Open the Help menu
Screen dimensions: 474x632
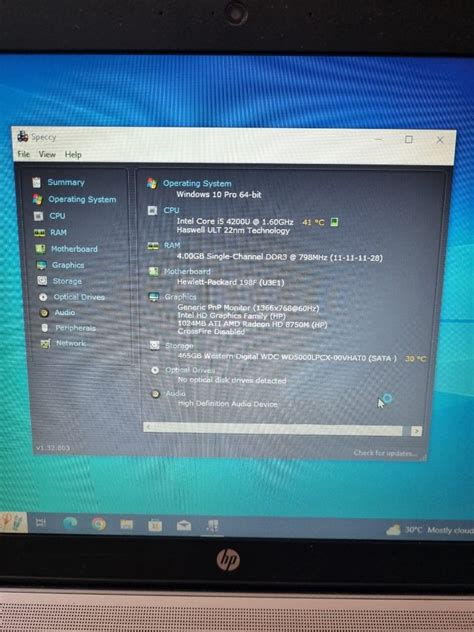73,155
